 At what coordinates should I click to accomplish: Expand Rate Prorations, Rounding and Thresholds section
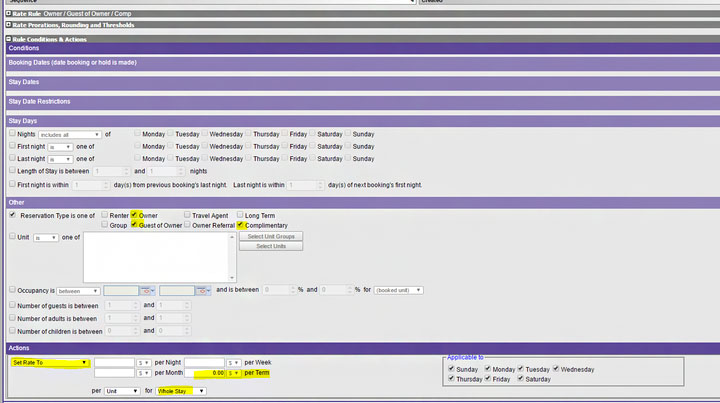click(x=9, y=24)
